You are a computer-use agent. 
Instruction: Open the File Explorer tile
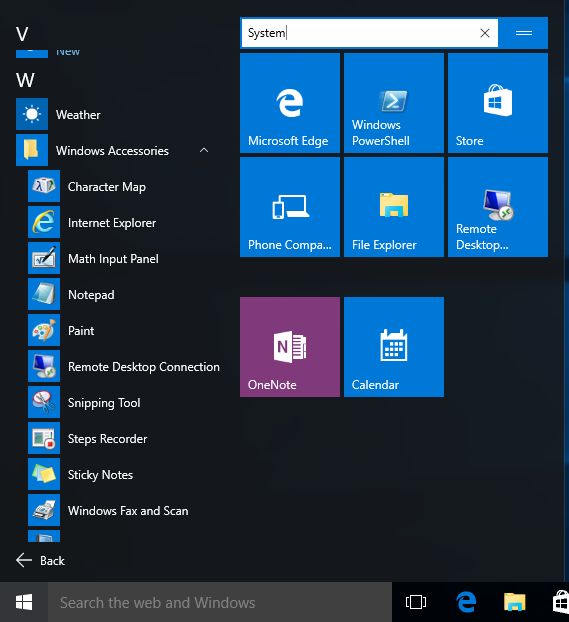point(394,207)
